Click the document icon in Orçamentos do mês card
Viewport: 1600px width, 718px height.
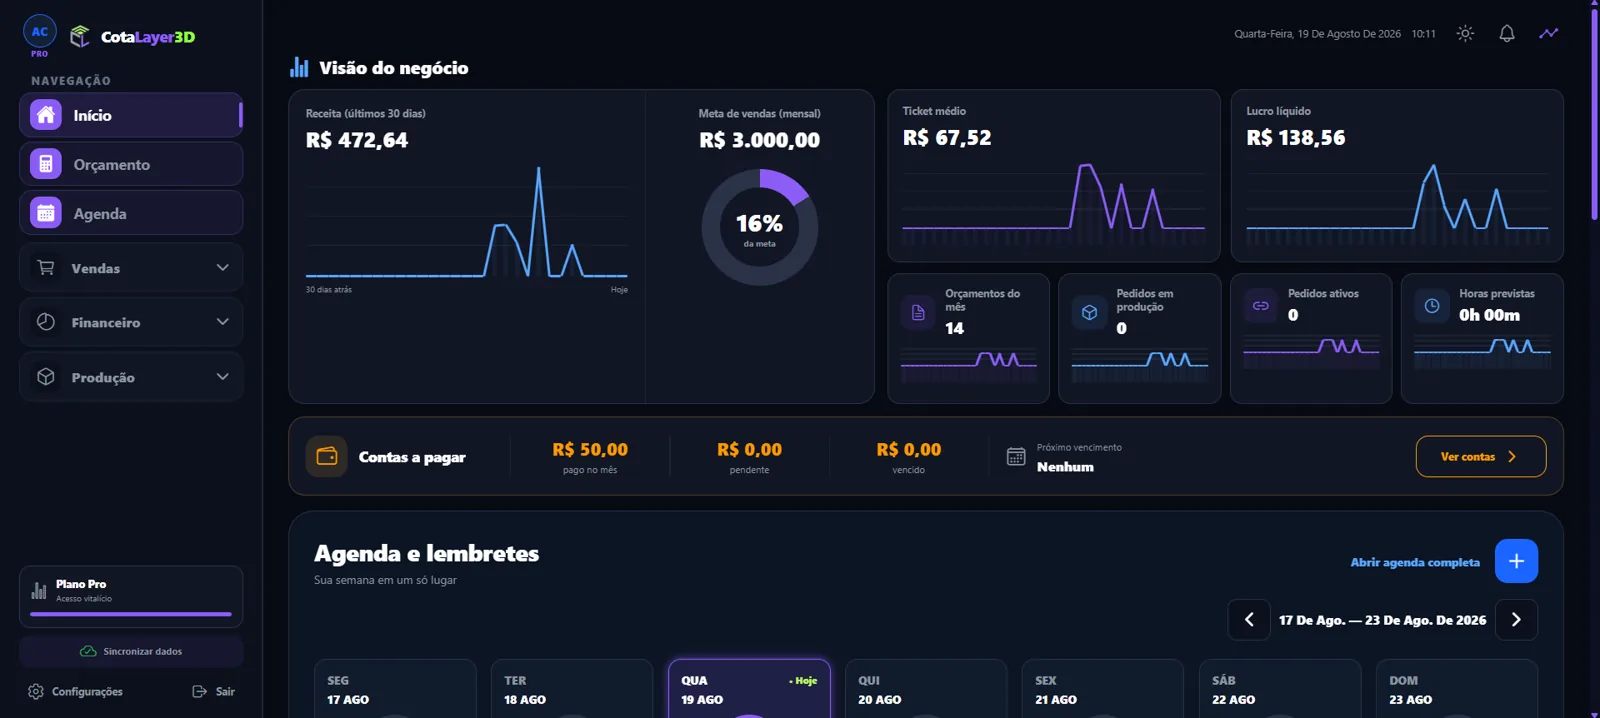coord(918,313)
